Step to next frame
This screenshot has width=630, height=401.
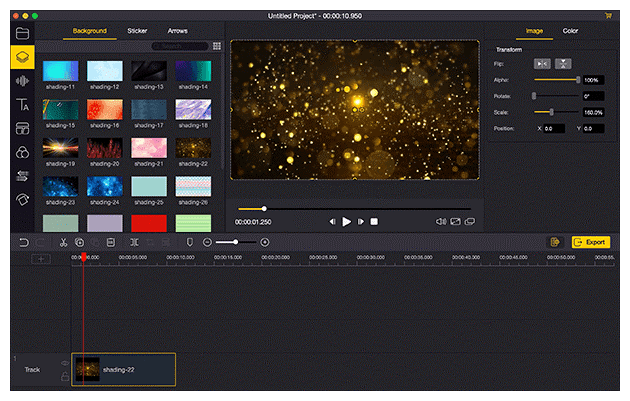[x=361, y=222]
